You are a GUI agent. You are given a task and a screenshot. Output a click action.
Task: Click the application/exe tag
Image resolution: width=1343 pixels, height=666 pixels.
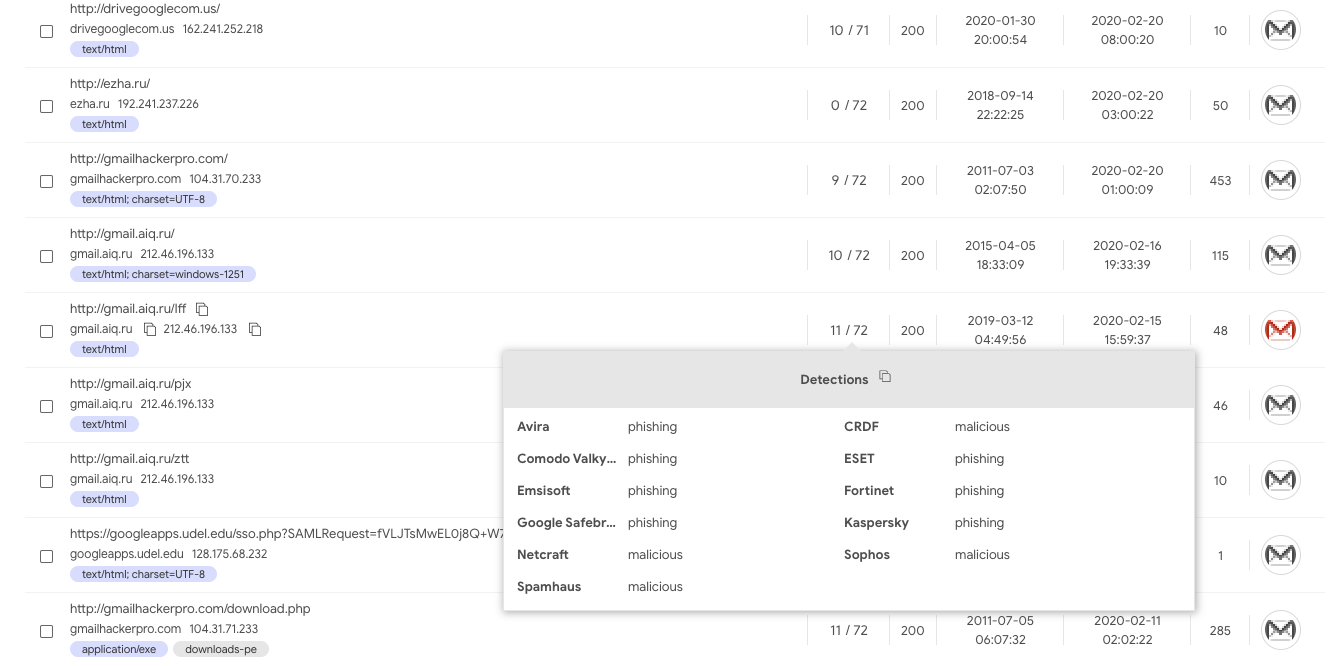click(x=118, y=649)
